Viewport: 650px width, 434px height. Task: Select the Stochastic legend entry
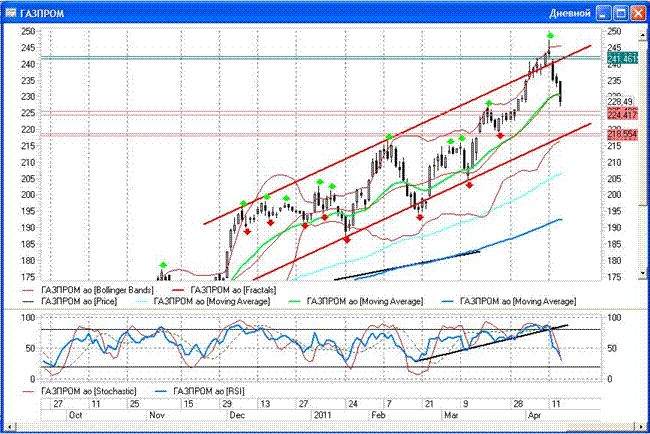[x=79, y=391]
